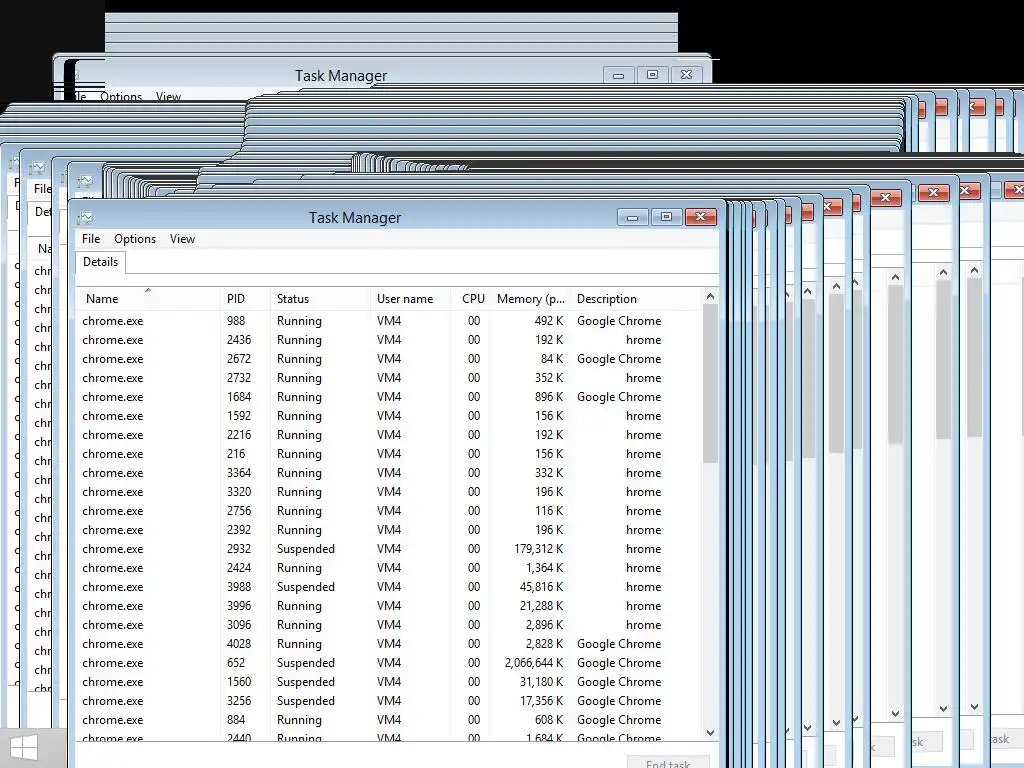Click the front Task Manager title bar icon
The image size is (1024, 768).
click(86, 217)
